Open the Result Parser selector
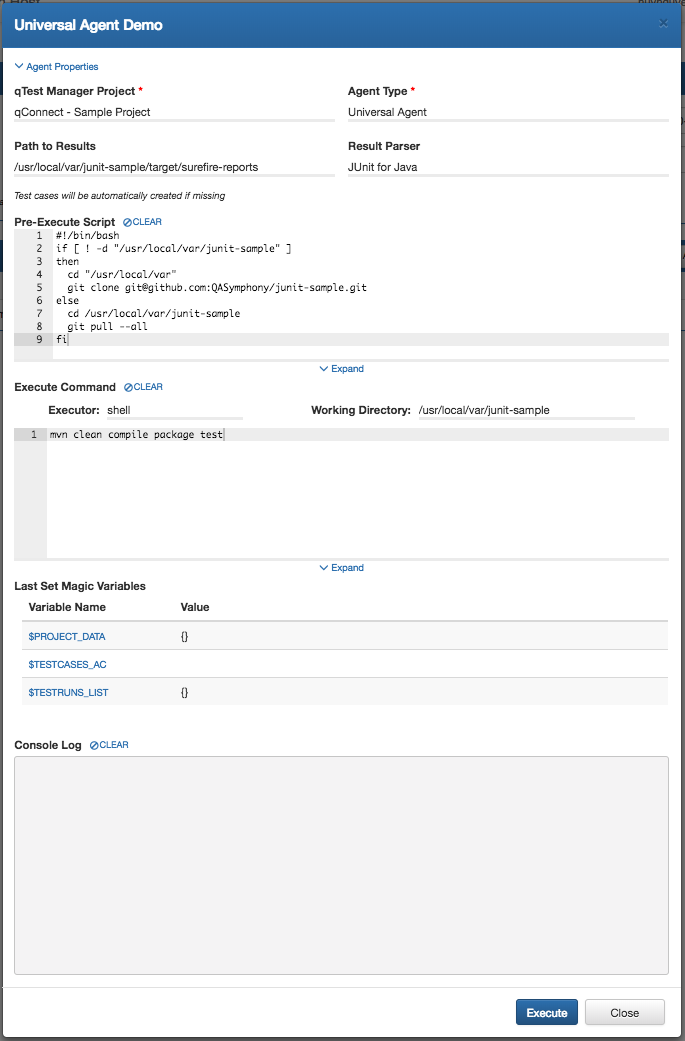 507,167
